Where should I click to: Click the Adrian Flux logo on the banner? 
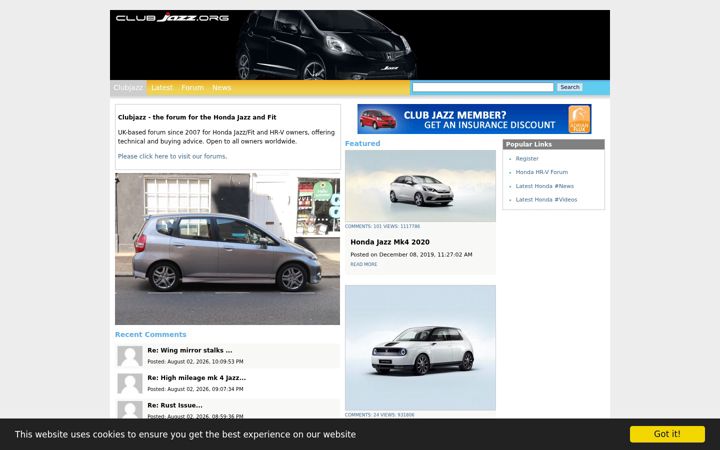(x=579, y=119)
